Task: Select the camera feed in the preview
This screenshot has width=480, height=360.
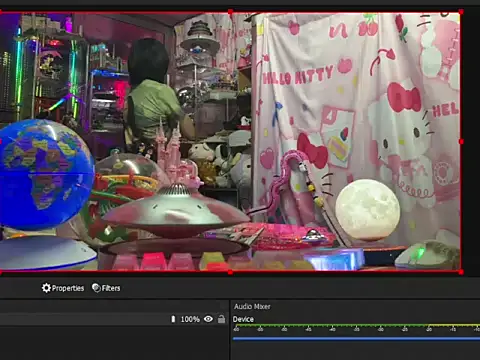Action: (230, 142)
